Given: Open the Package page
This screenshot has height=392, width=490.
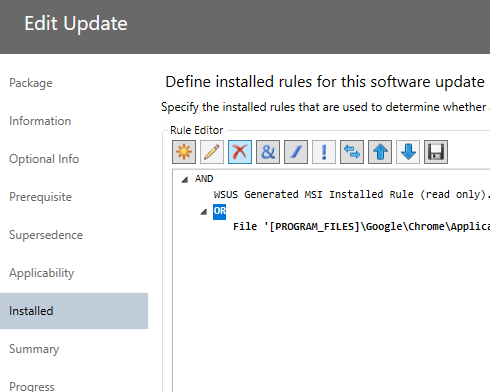Looking at the screenshot, I should click(31, 83).
